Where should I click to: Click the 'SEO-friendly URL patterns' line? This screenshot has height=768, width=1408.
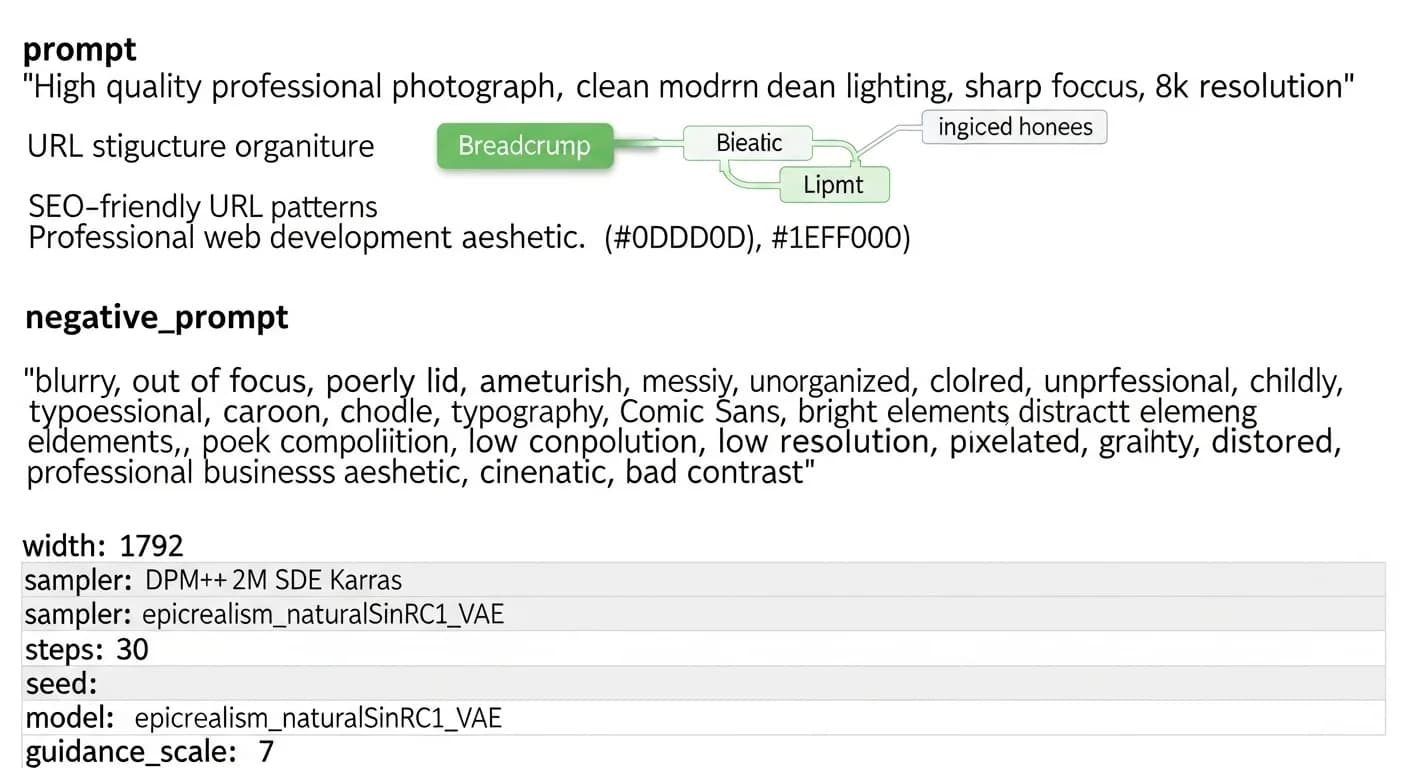pos(202,207)
